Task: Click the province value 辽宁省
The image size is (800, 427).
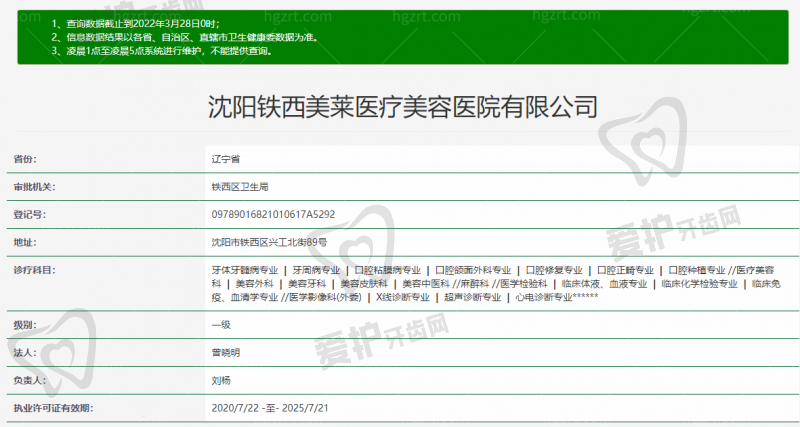Action: tap(226, 159)
